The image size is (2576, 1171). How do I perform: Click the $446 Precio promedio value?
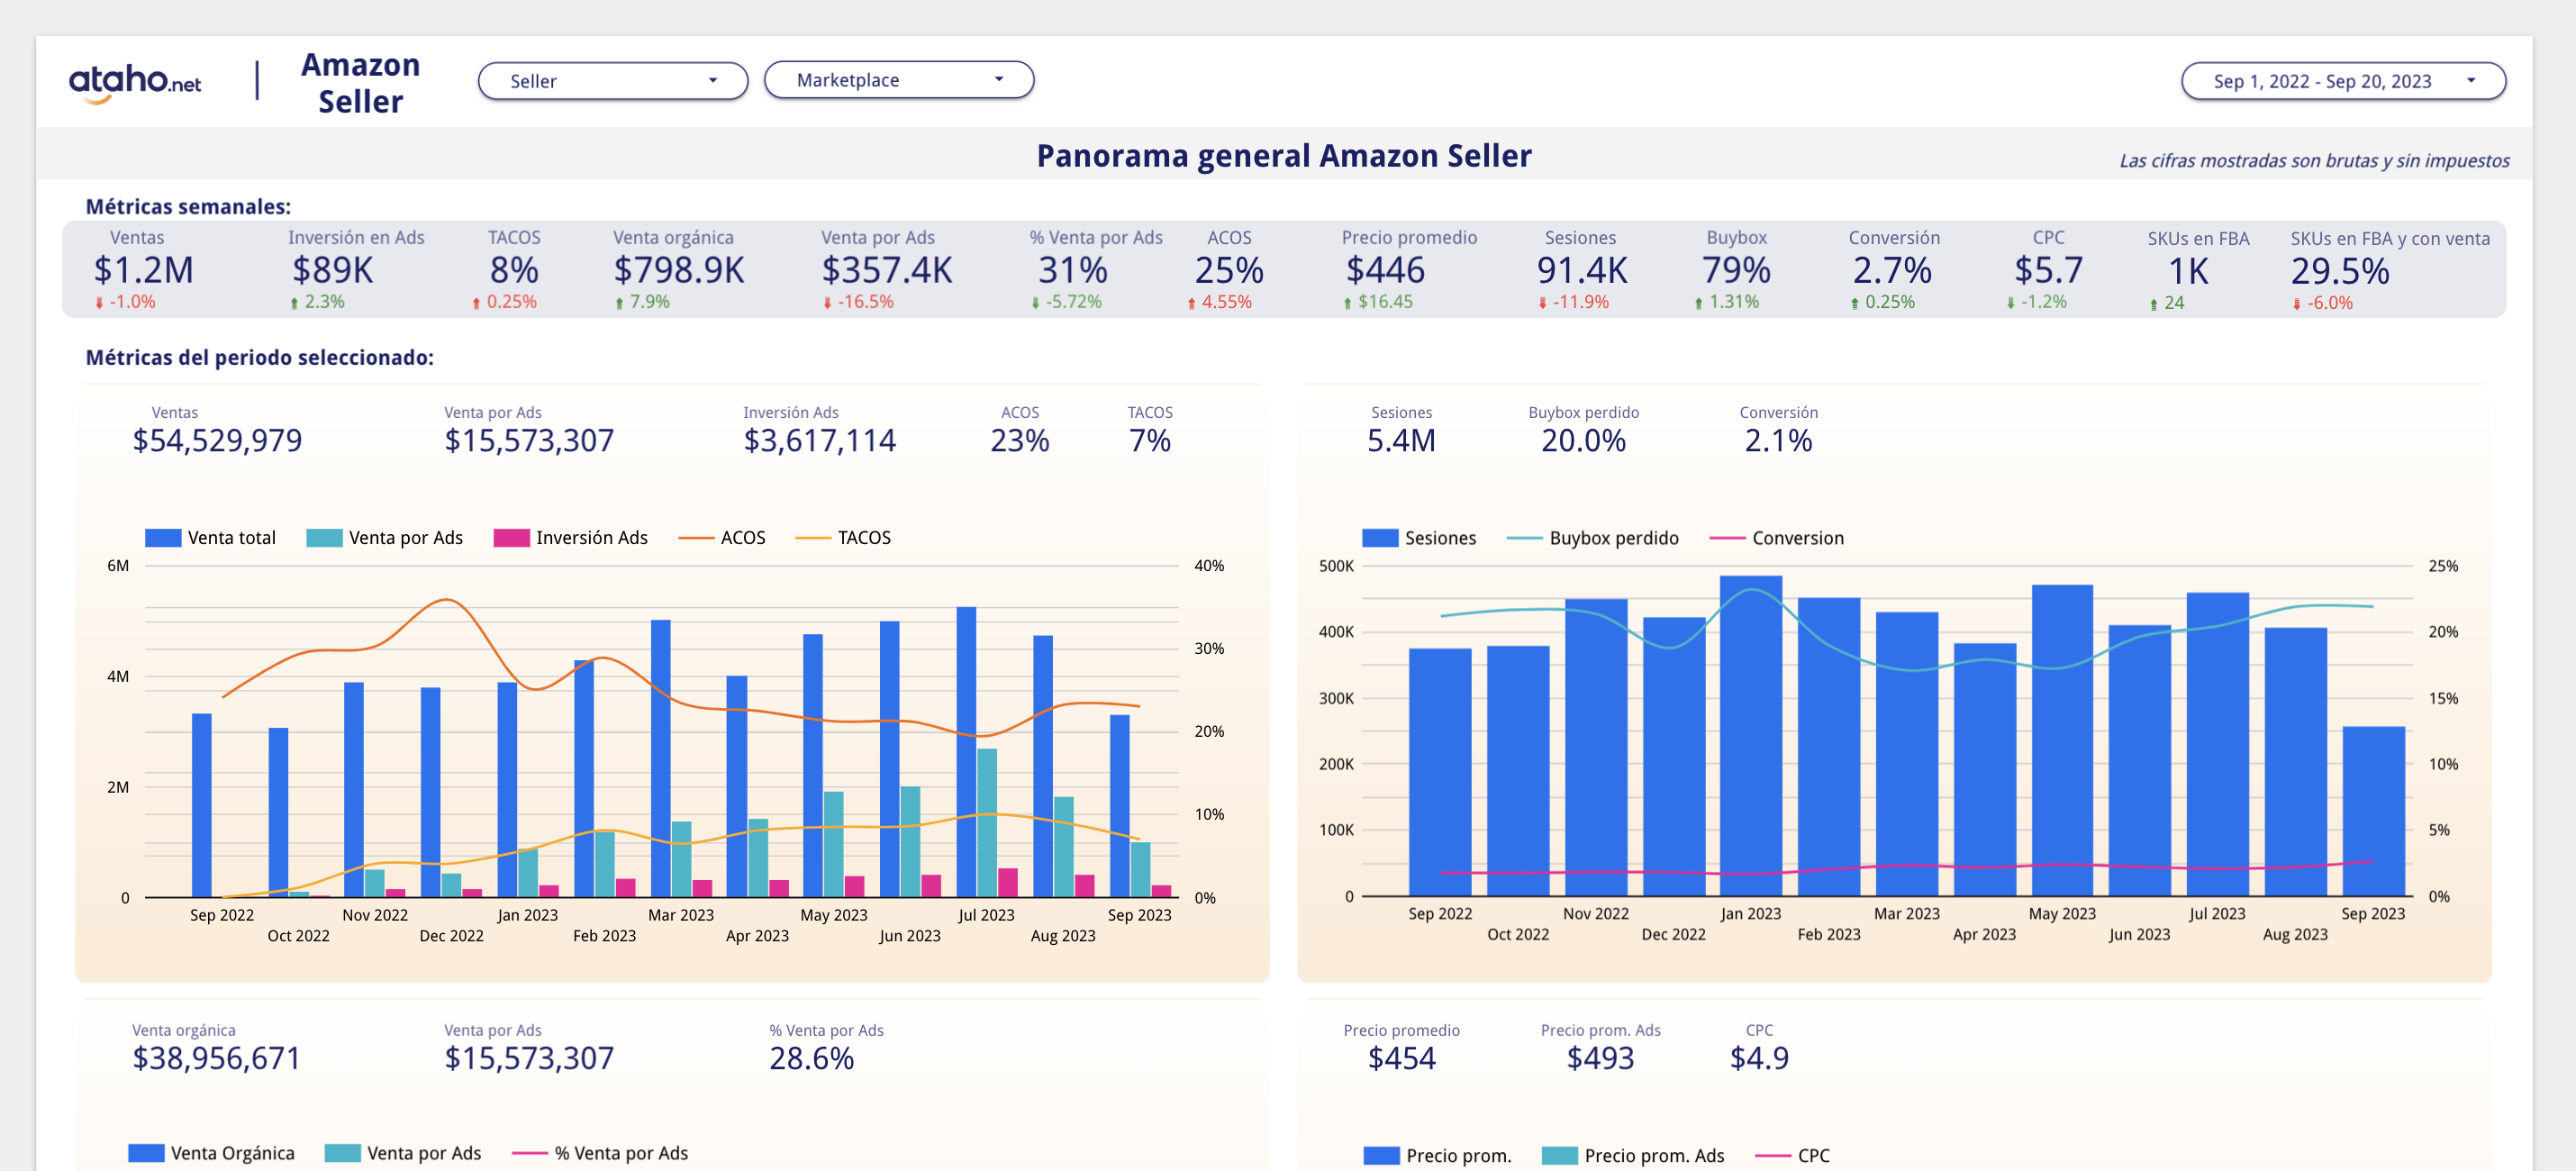tap(1385, 270)
